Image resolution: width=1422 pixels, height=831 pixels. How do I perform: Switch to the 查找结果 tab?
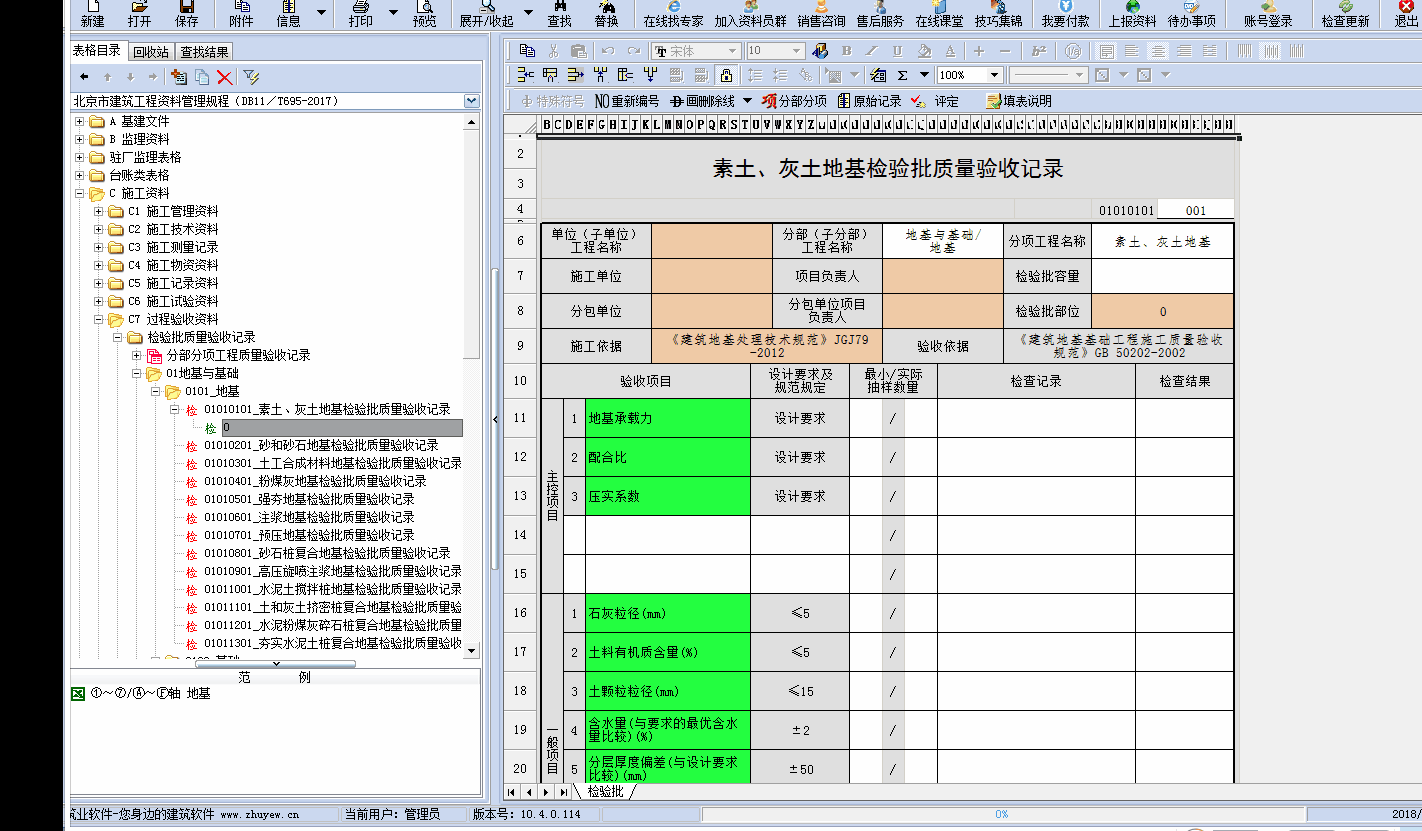click(203, 52)
